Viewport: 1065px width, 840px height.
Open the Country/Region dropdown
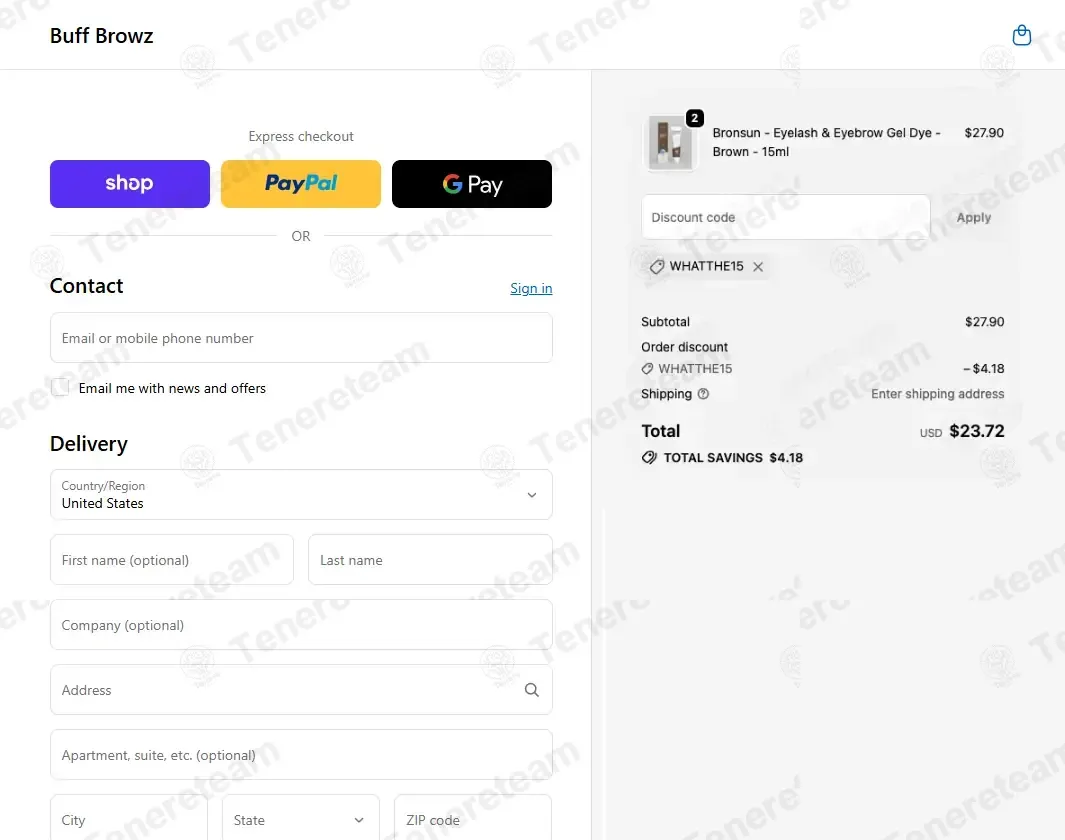(301, 495)
